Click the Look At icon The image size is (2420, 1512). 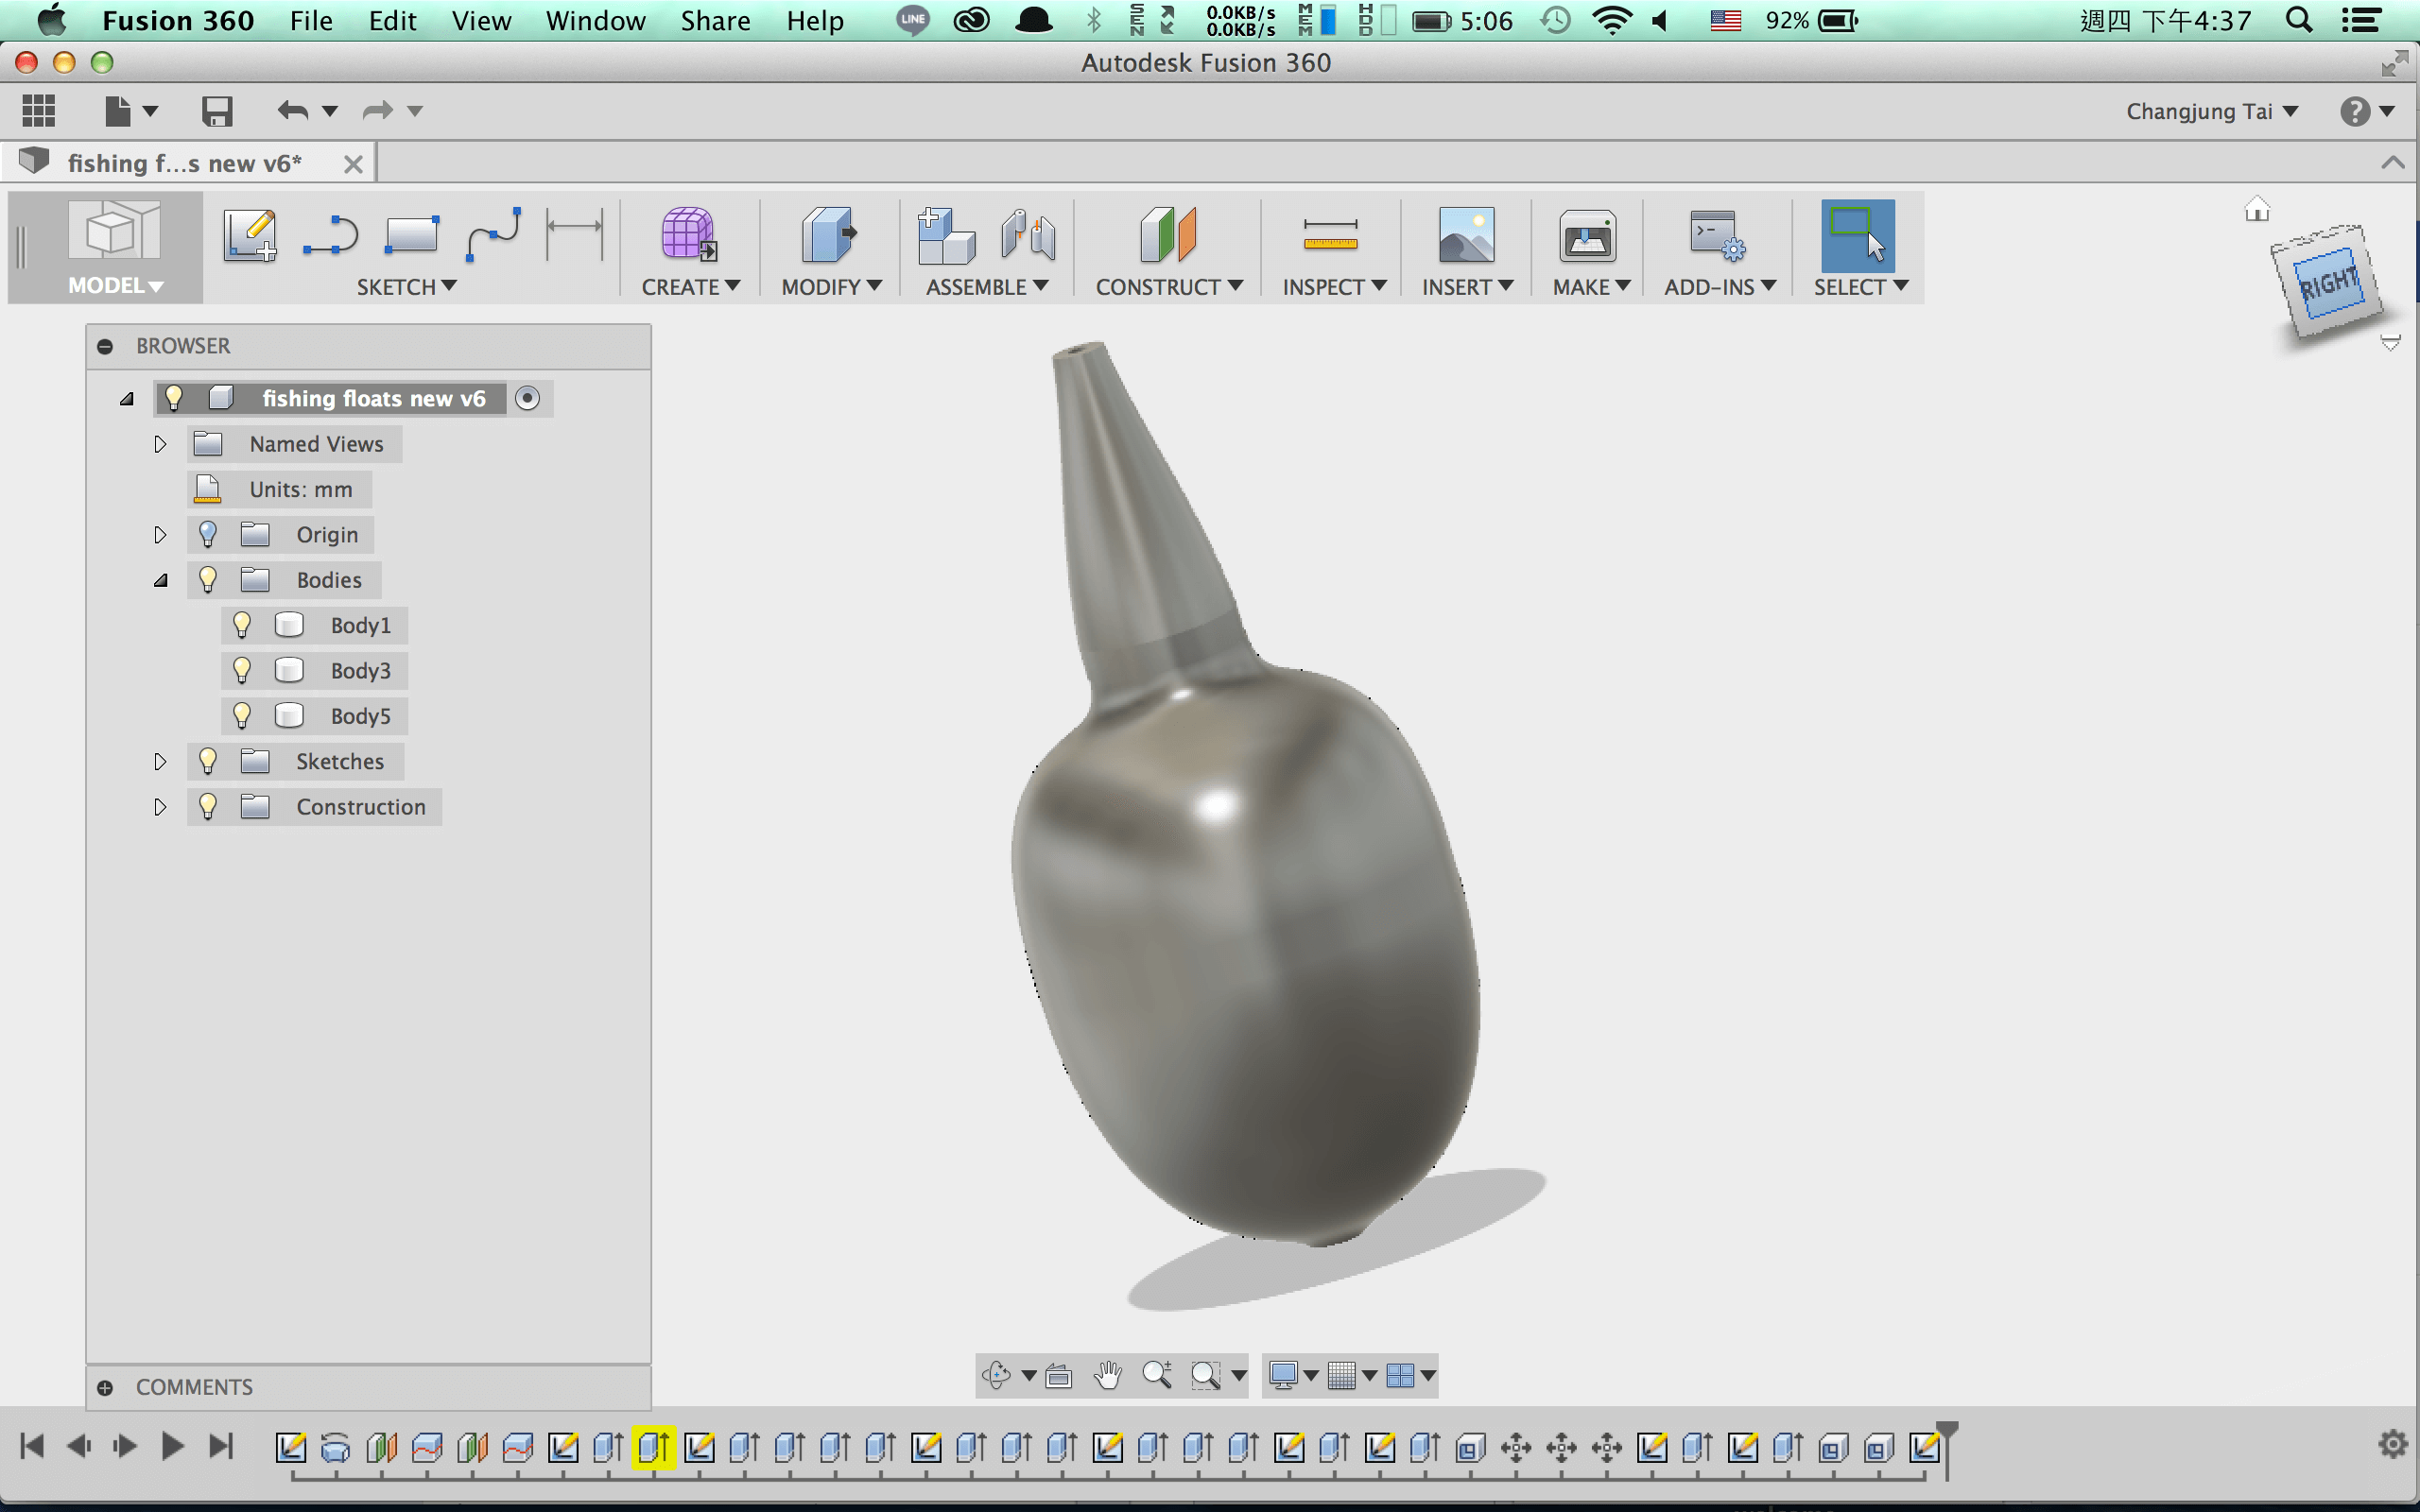click(x=1058, y=1376)
